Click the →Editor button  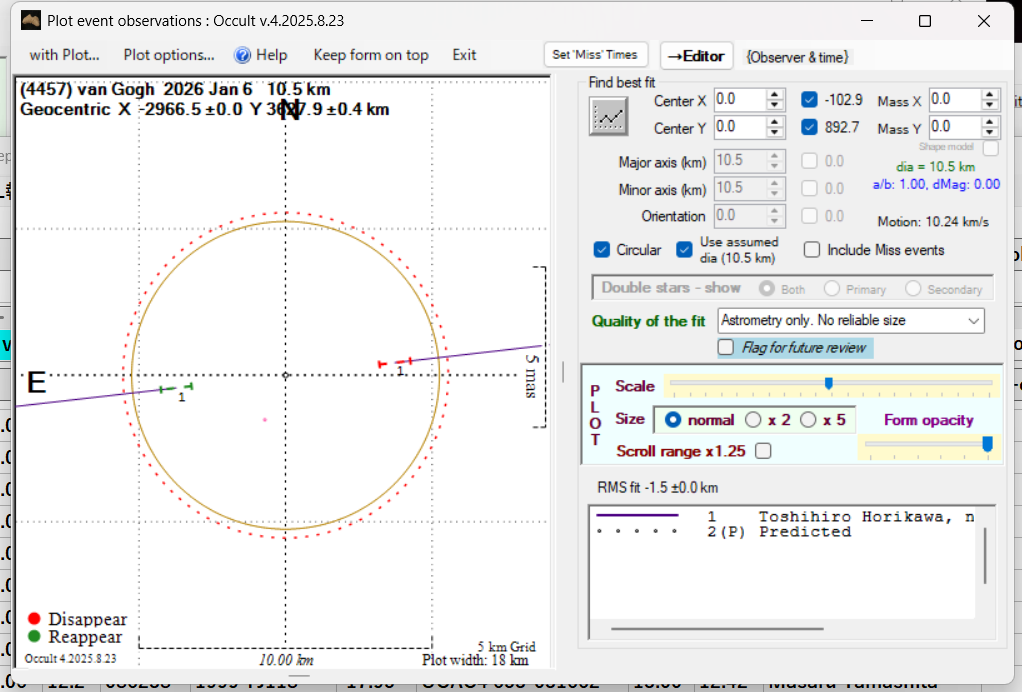[697, 56]
